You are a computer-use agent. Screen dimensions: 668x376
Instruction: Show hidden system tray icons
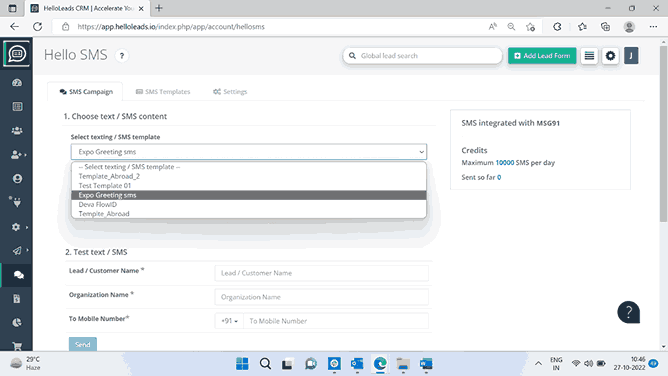click(x=538, y=364)
